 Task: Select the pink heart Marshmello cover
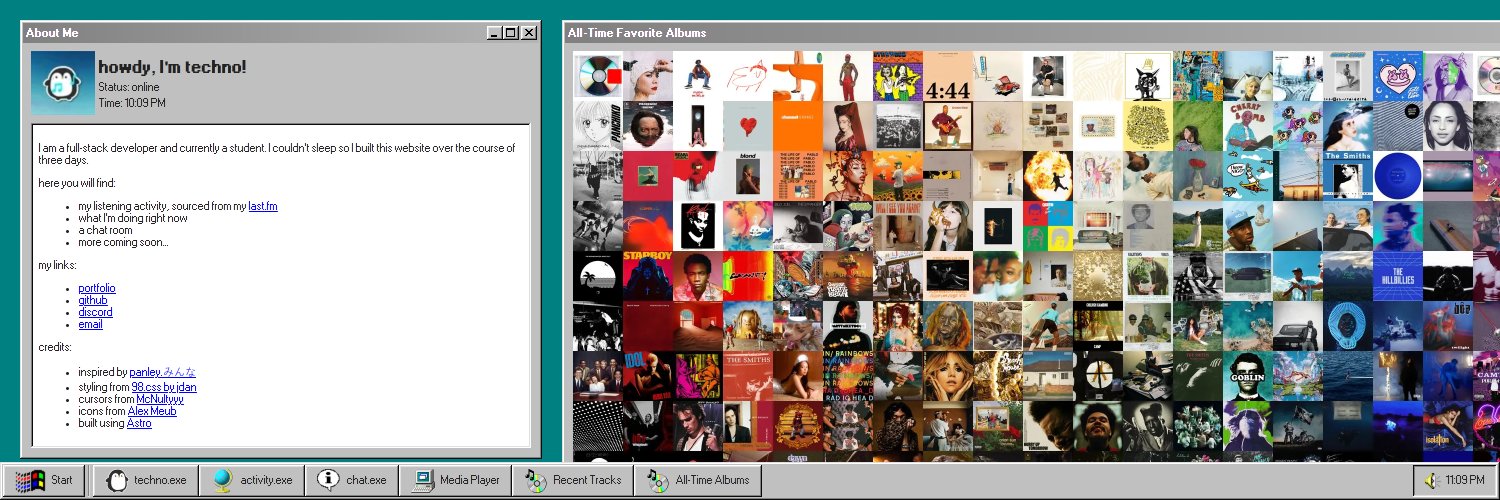point(1398,76)
